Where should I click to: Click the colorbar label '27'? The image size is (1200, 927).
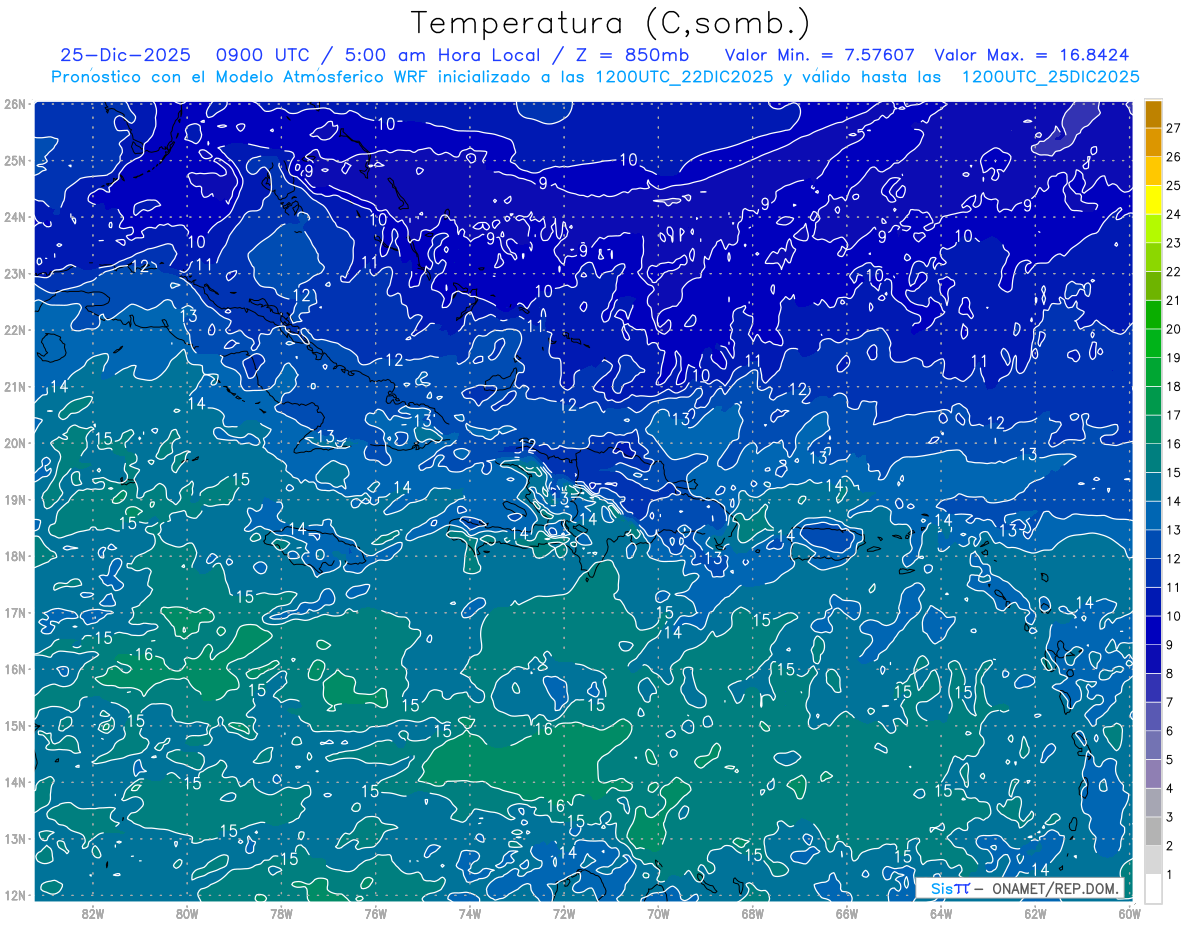[x=1173, y=128]
